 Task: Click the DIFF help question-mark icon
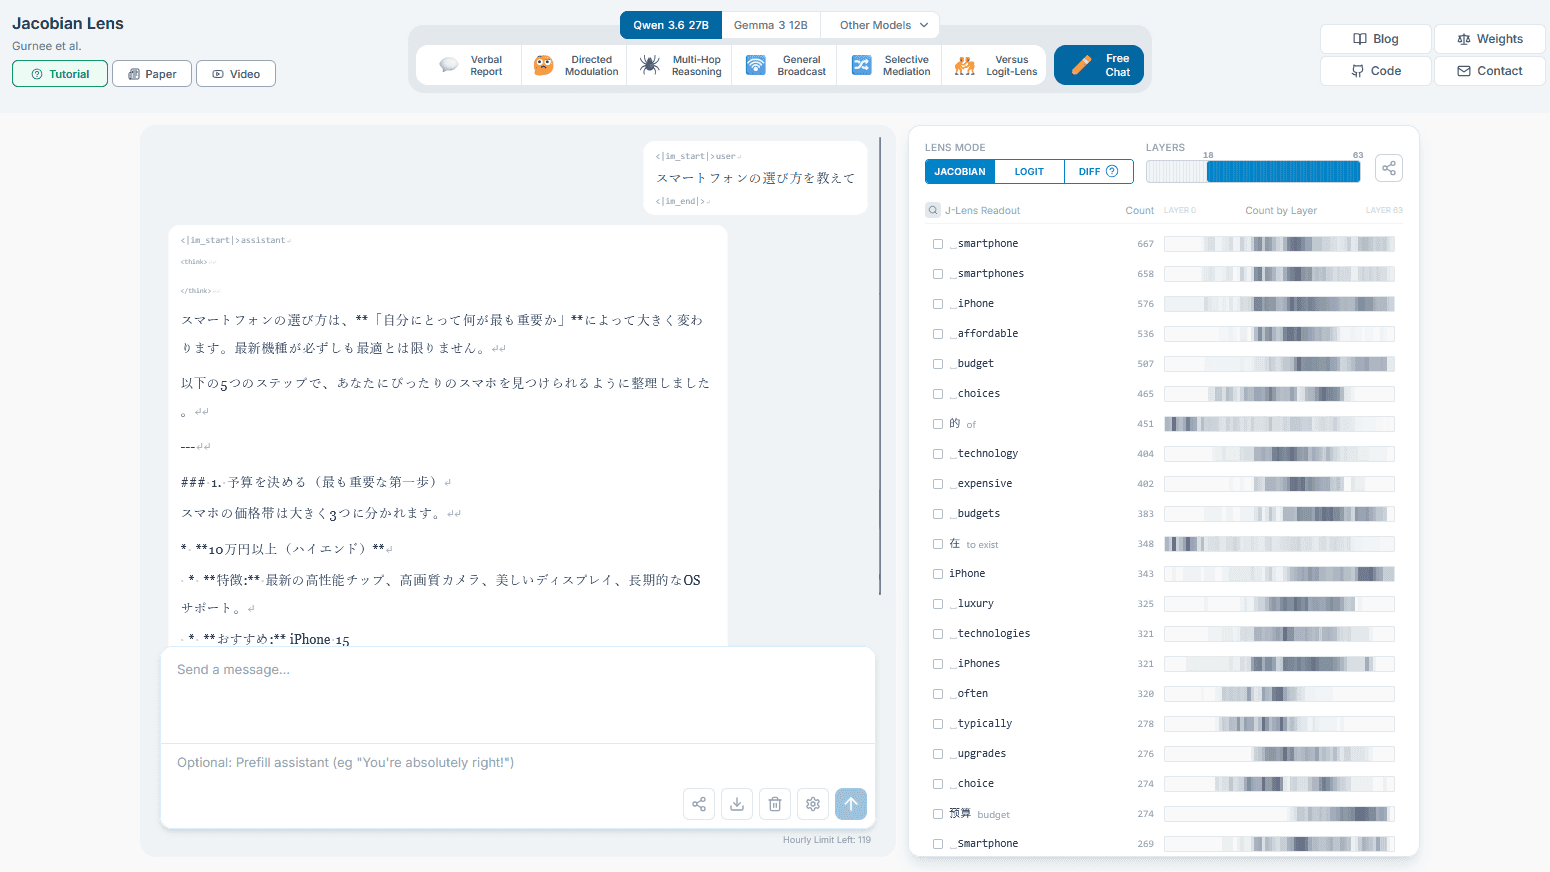[1112, 171]
